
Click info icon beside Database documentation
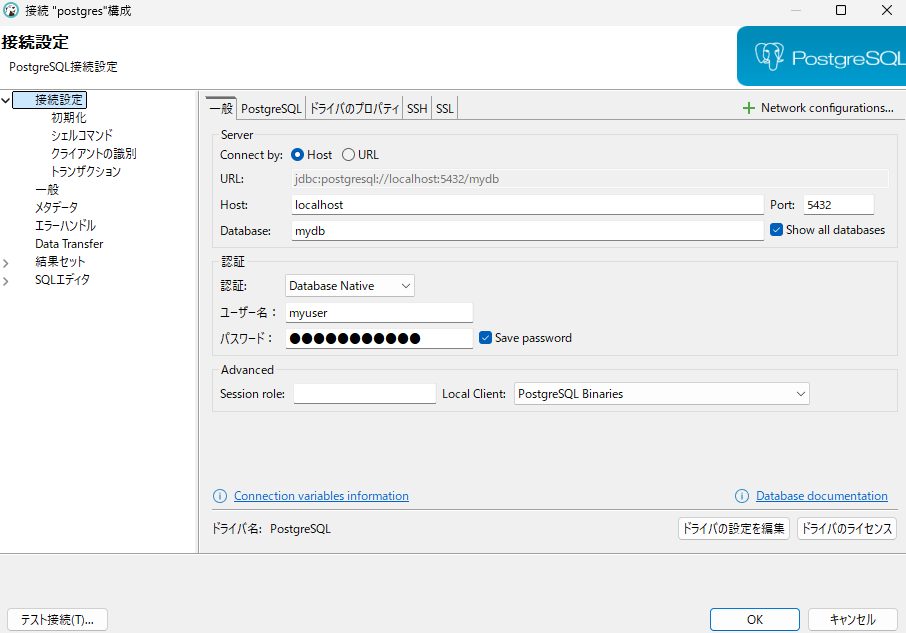(742, 496)
